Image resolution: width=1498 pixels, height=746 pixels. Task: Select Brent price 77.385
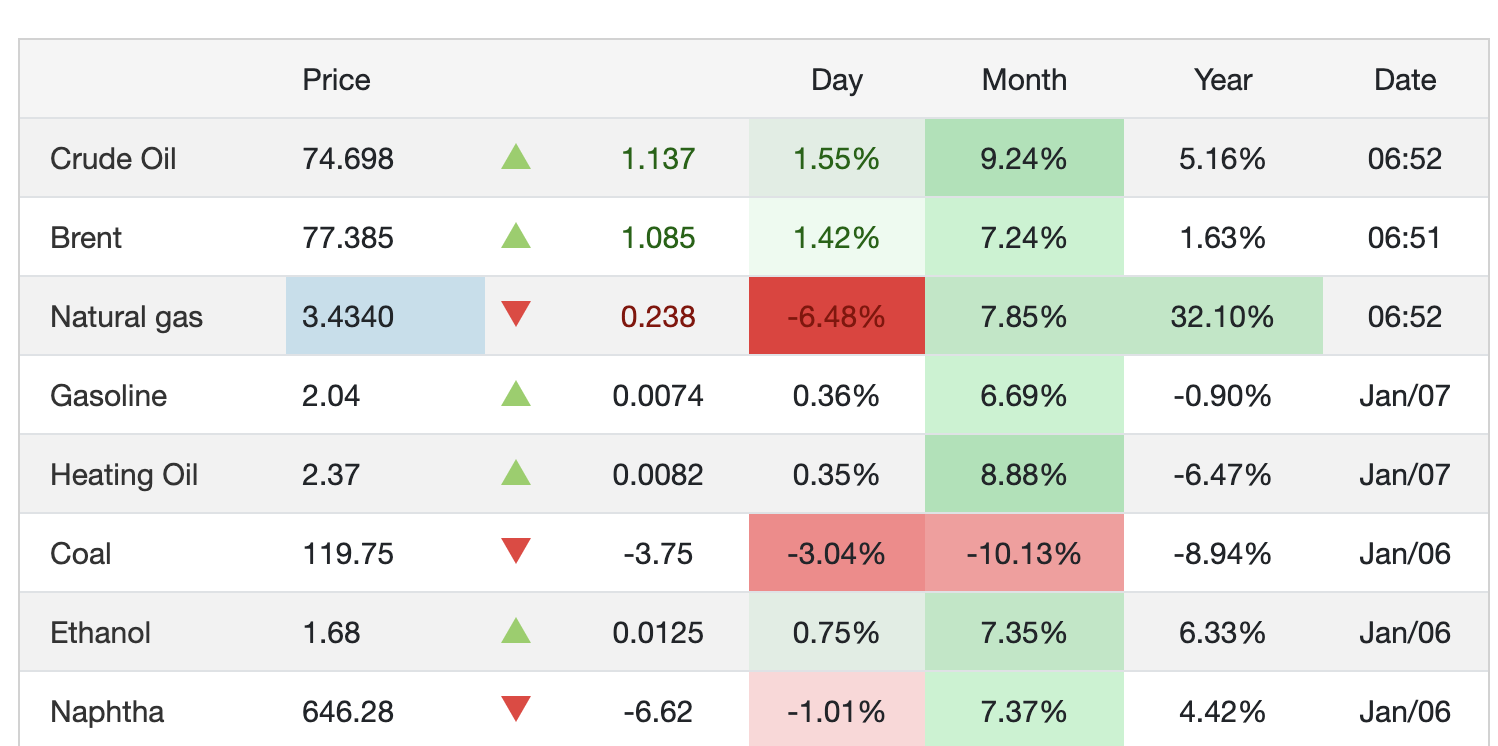348,238
